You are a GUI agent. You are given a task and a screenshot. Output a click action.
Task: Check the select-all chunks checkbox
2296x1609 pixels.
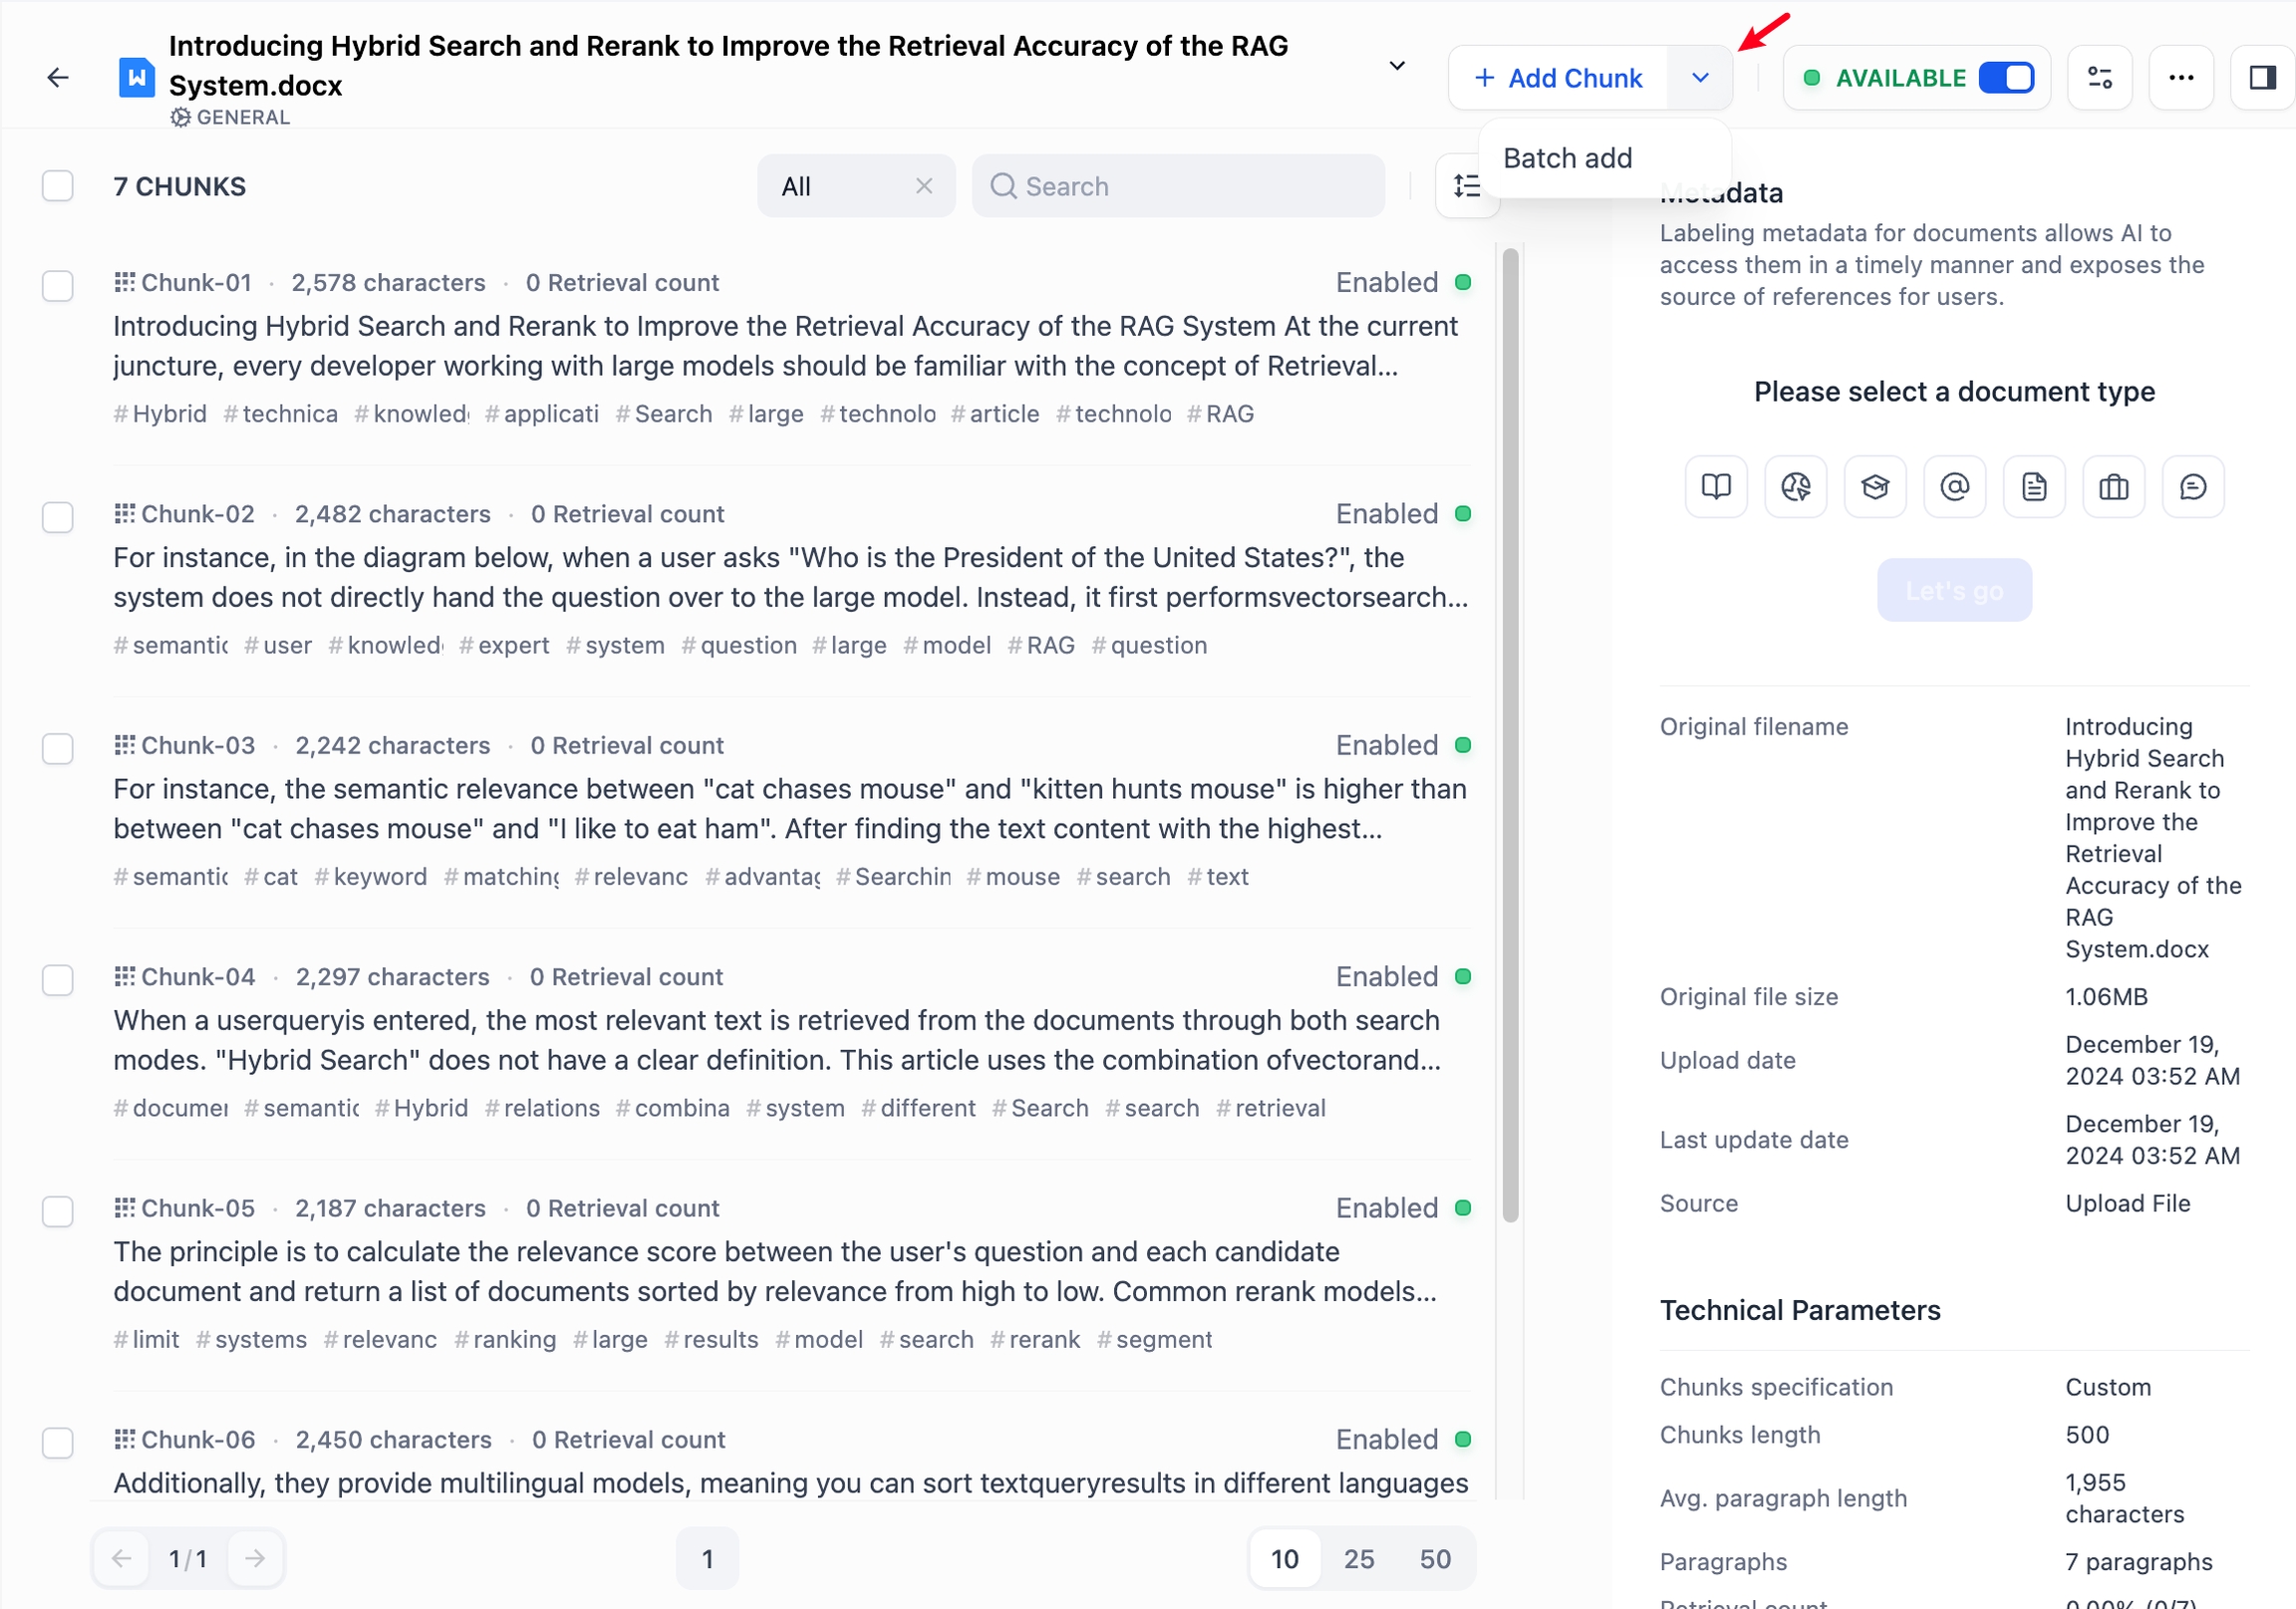click(58, 186)
